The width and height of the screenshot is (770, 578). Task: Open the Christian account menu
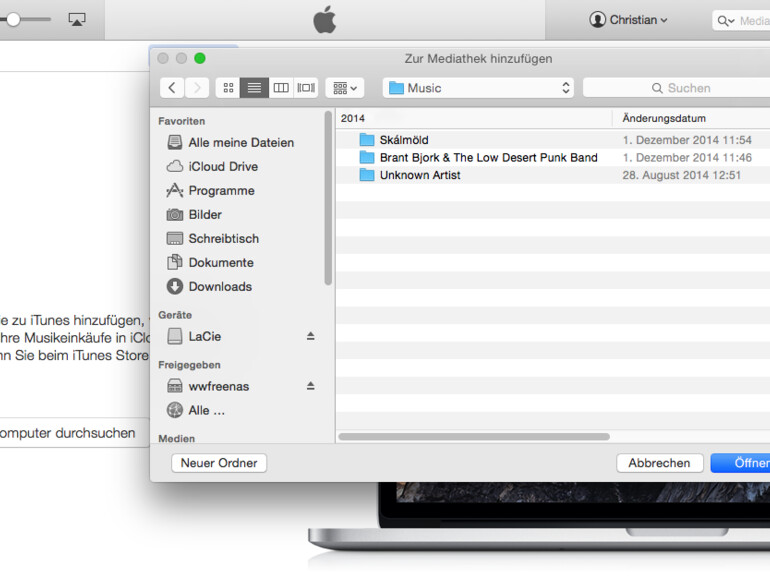pos(628,20)
